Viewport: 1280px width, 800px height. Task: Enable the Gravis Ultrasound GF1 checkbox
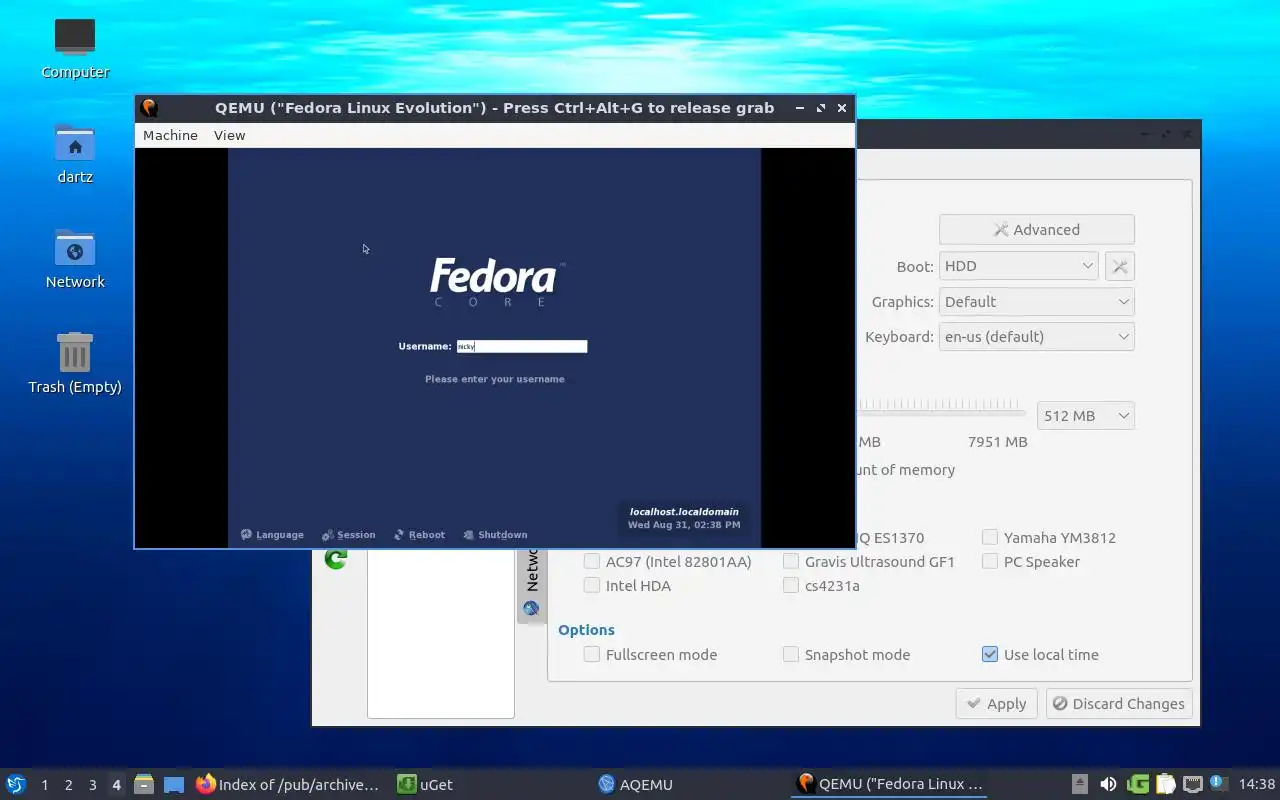[791, 562]
